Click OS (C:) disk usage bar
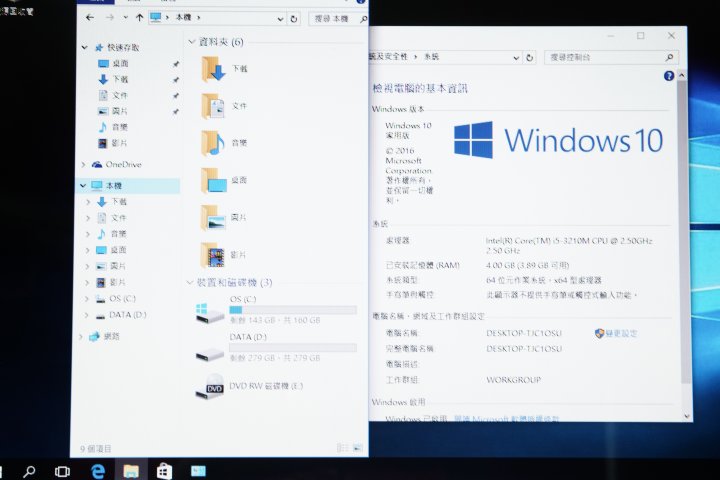 point(293,310)
